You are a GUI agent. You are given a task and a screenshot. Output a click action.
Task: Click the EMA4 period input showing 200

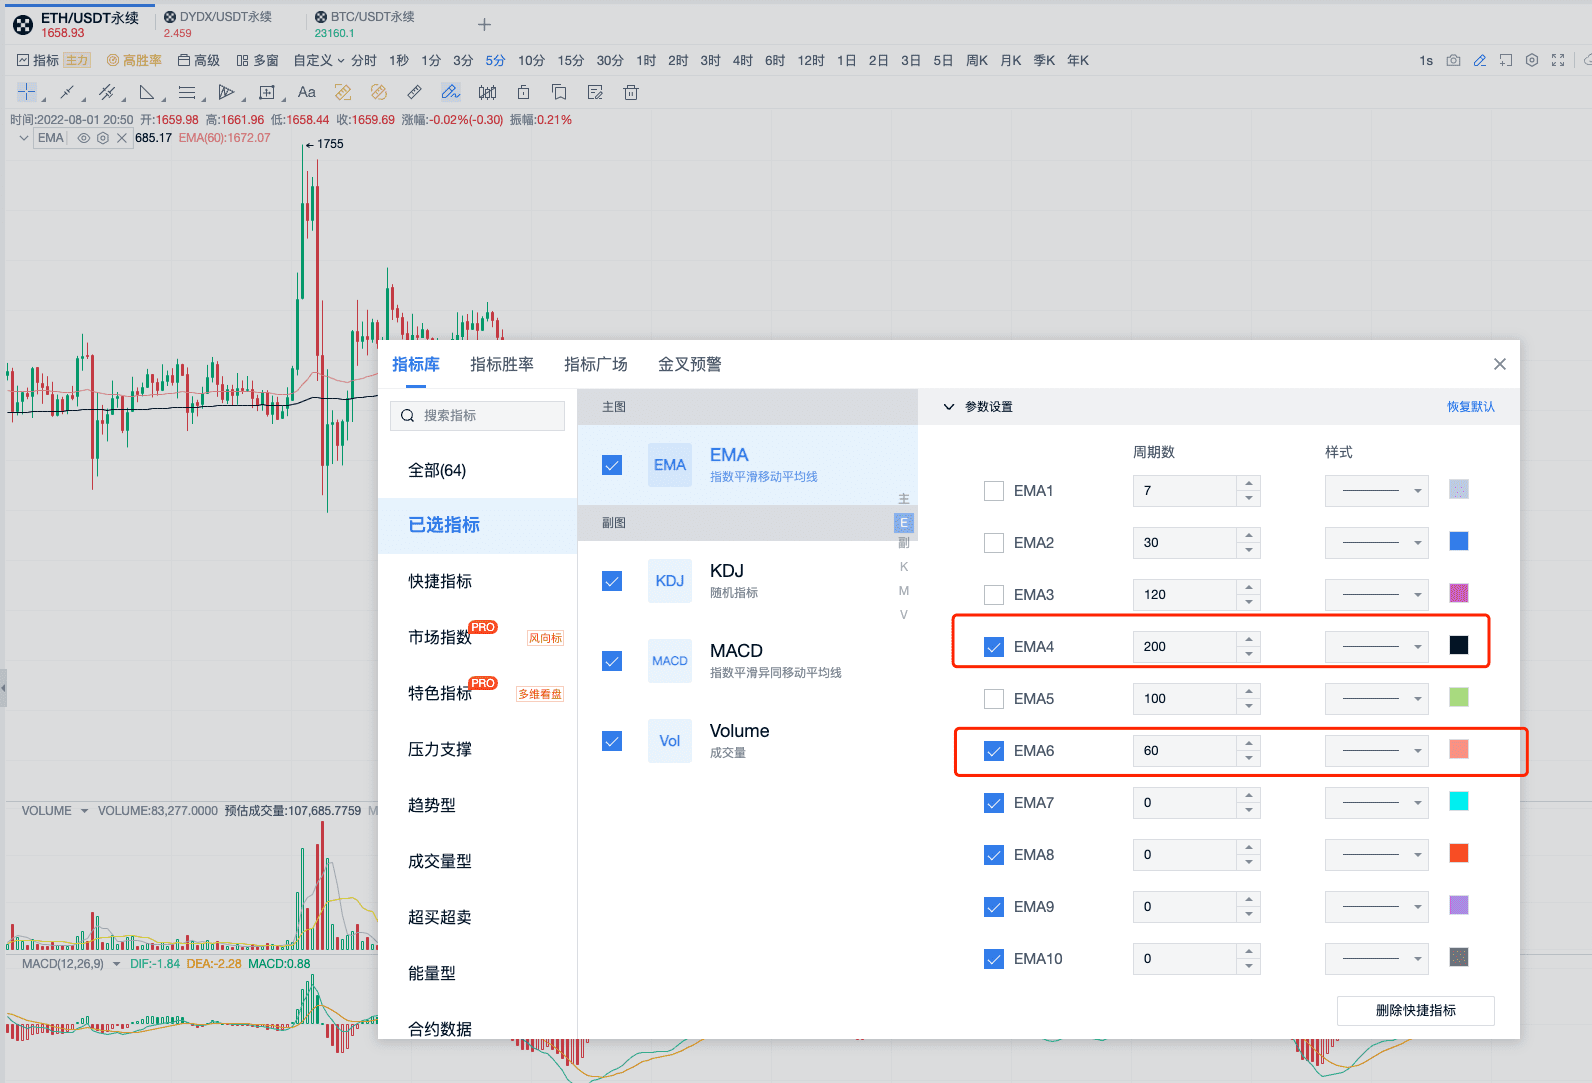(1185, 647)
